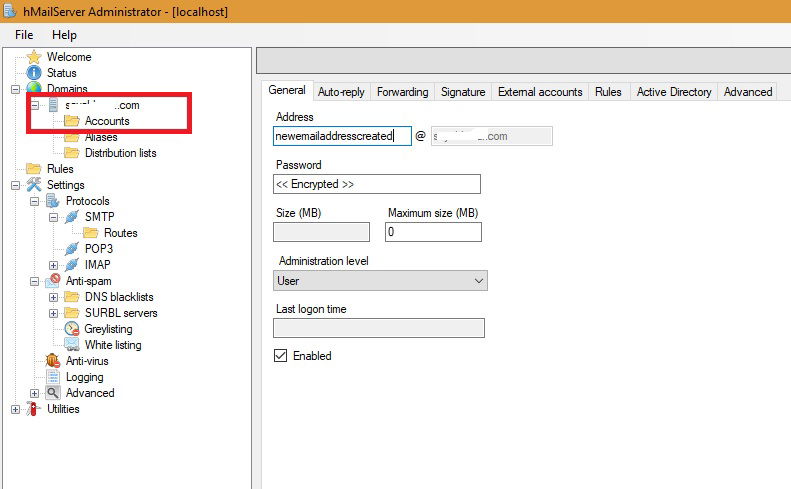
Task: Click the Password field
Action: (x=377, y=184)
